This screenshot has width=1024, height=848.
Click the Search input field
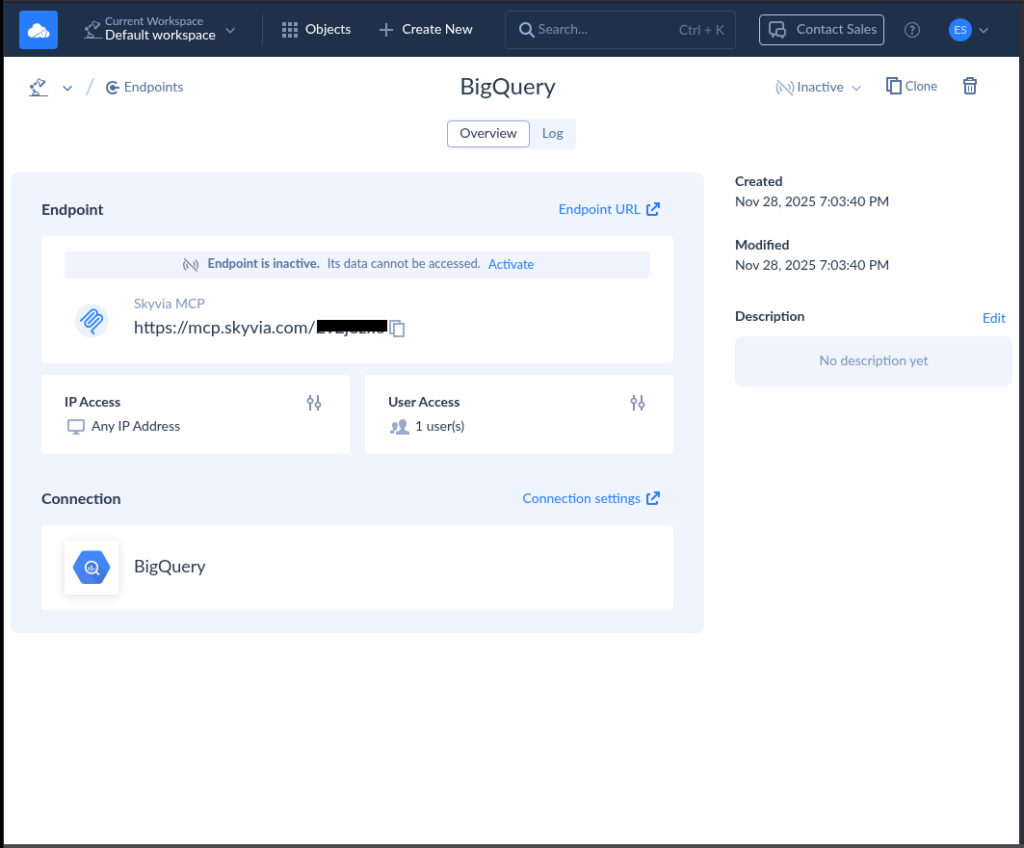[600, 29]
